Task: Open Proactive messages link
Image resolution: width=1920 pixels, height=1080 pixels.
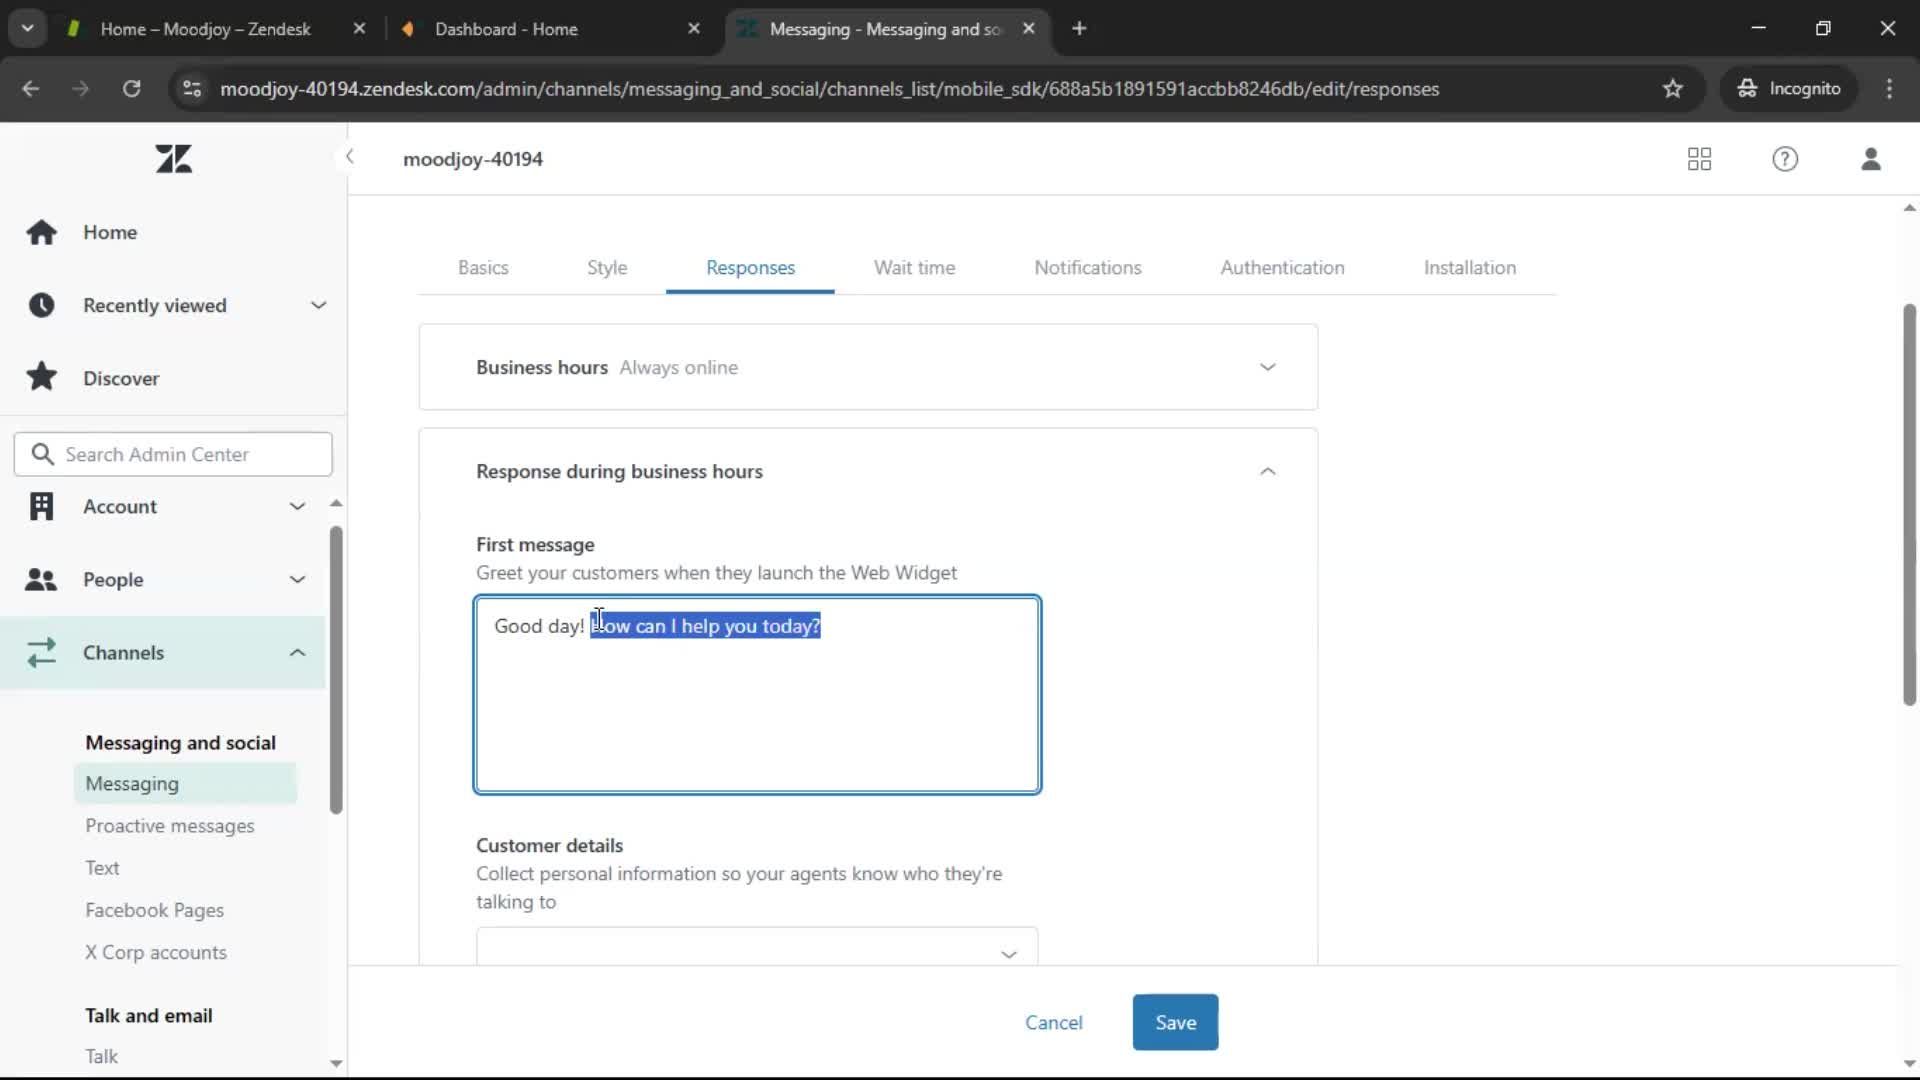Action: 169,825
